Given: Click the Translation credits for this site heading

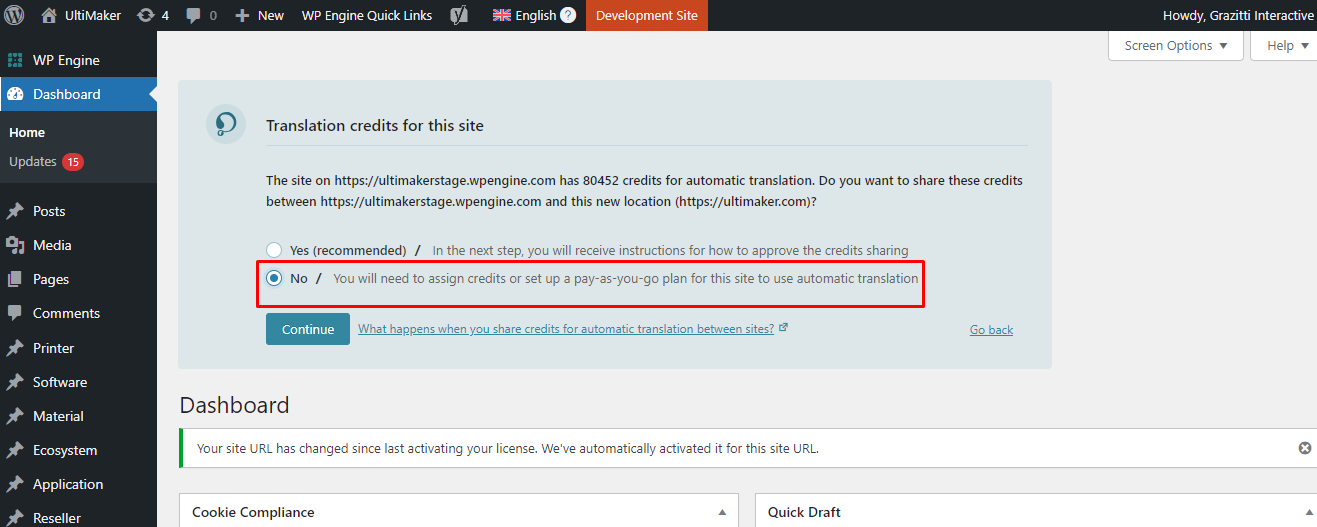Looking at the screenshot, I should coord(375,126).
